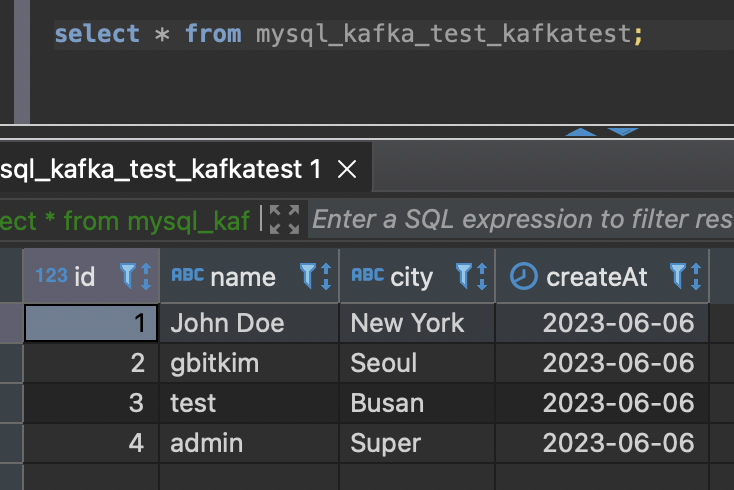Viewport: 734px width, 490px height.
Task: Sort the city column
Action: coord(482,276)
